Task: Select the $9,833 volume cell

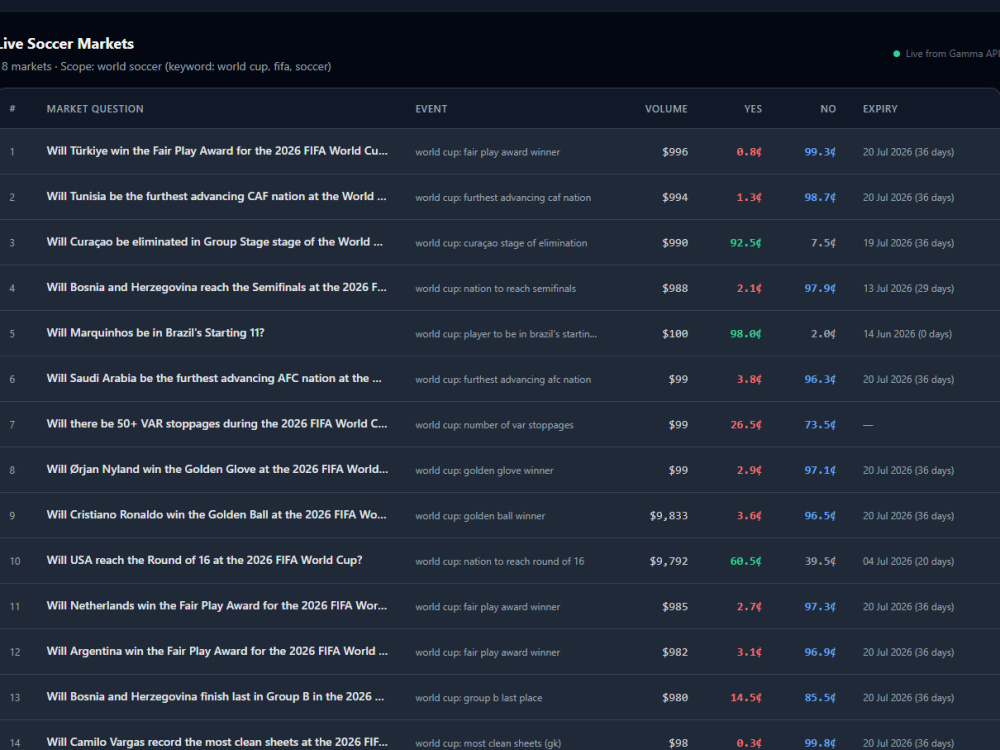Action: point(669,516)
